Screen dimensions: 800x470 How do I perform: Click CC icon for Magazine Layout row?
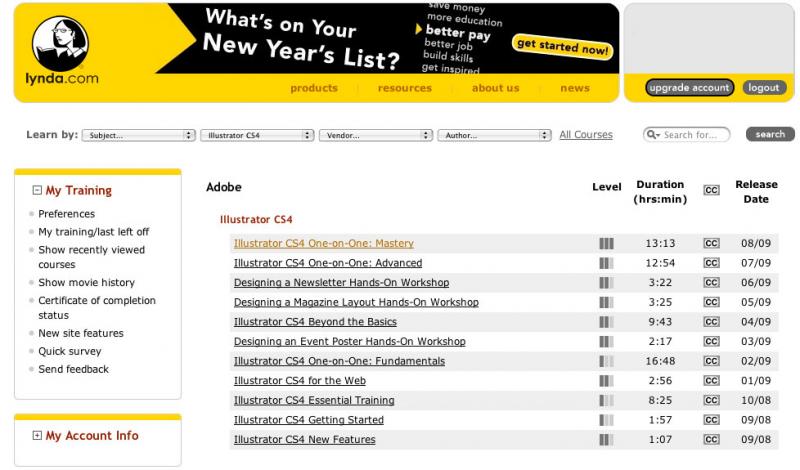pyautogui.click(x=711, y=302)
